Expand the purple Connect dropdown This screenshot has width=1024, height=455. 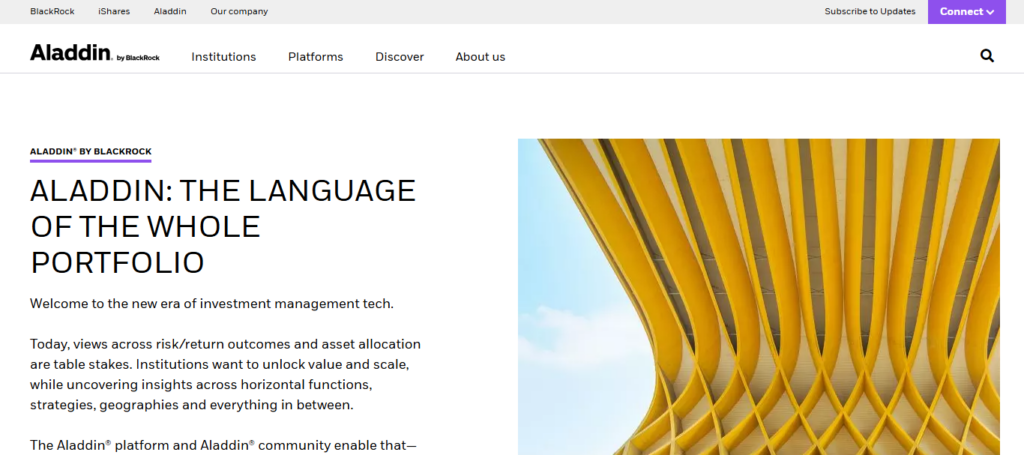(966, 12)
